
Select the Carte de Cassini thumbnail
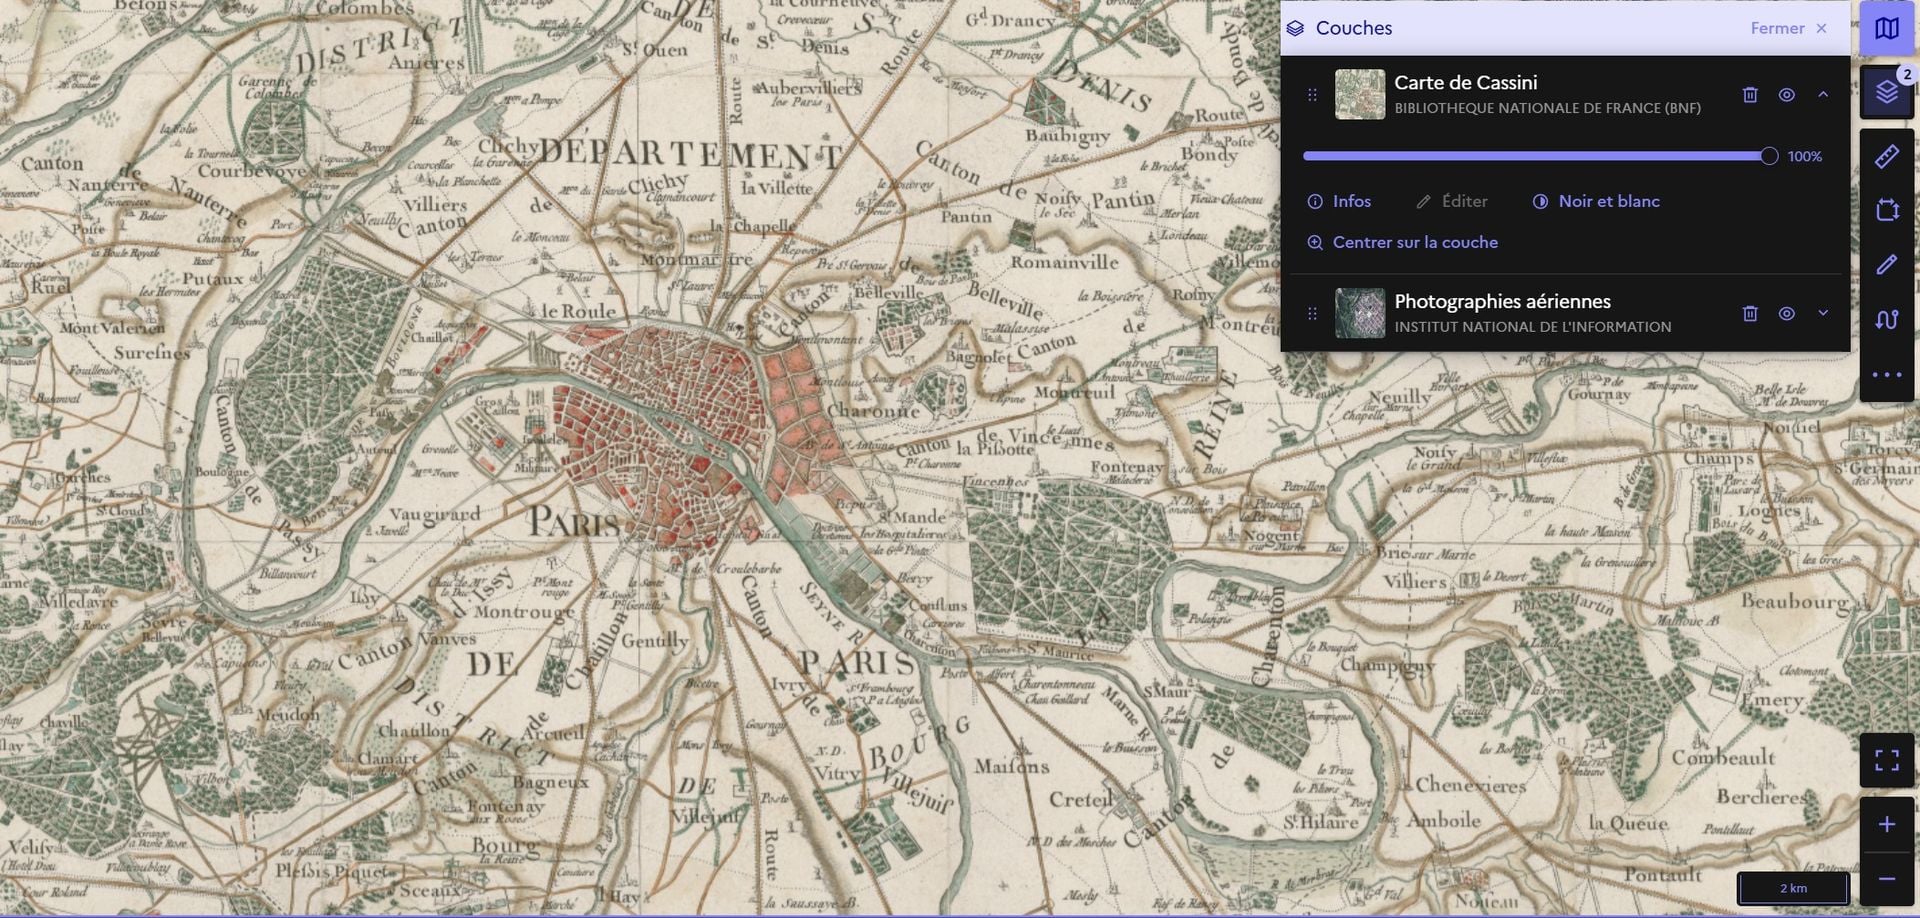pos(1360,94)
